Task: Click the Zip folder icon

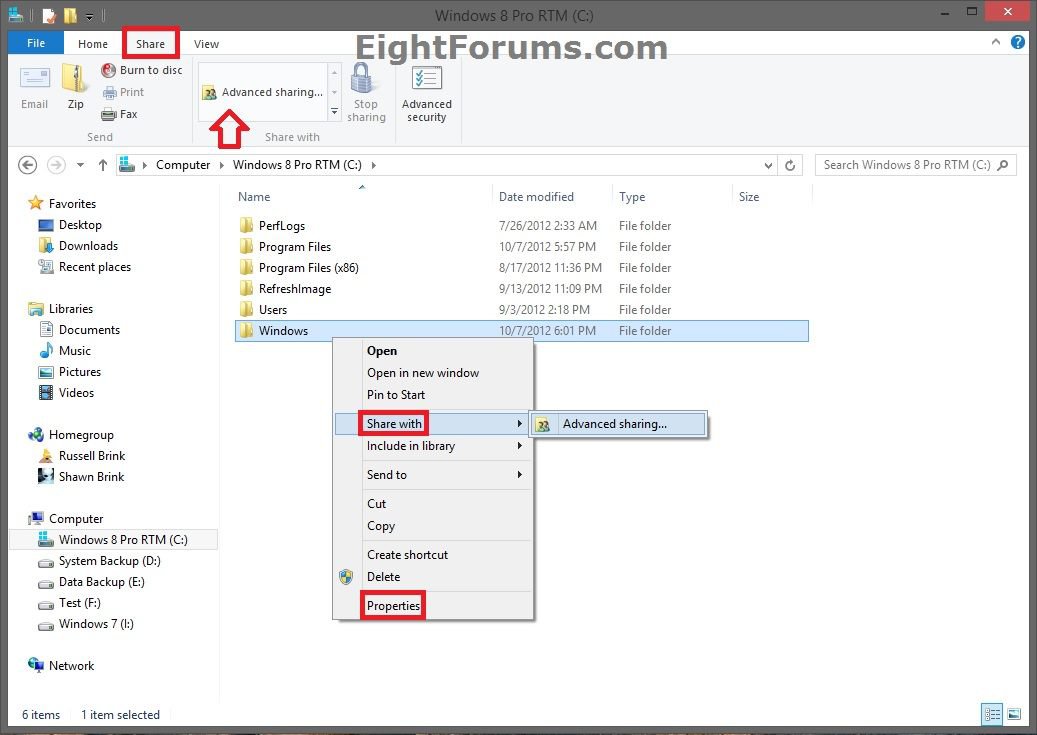Action: click(x=75, y=78)
